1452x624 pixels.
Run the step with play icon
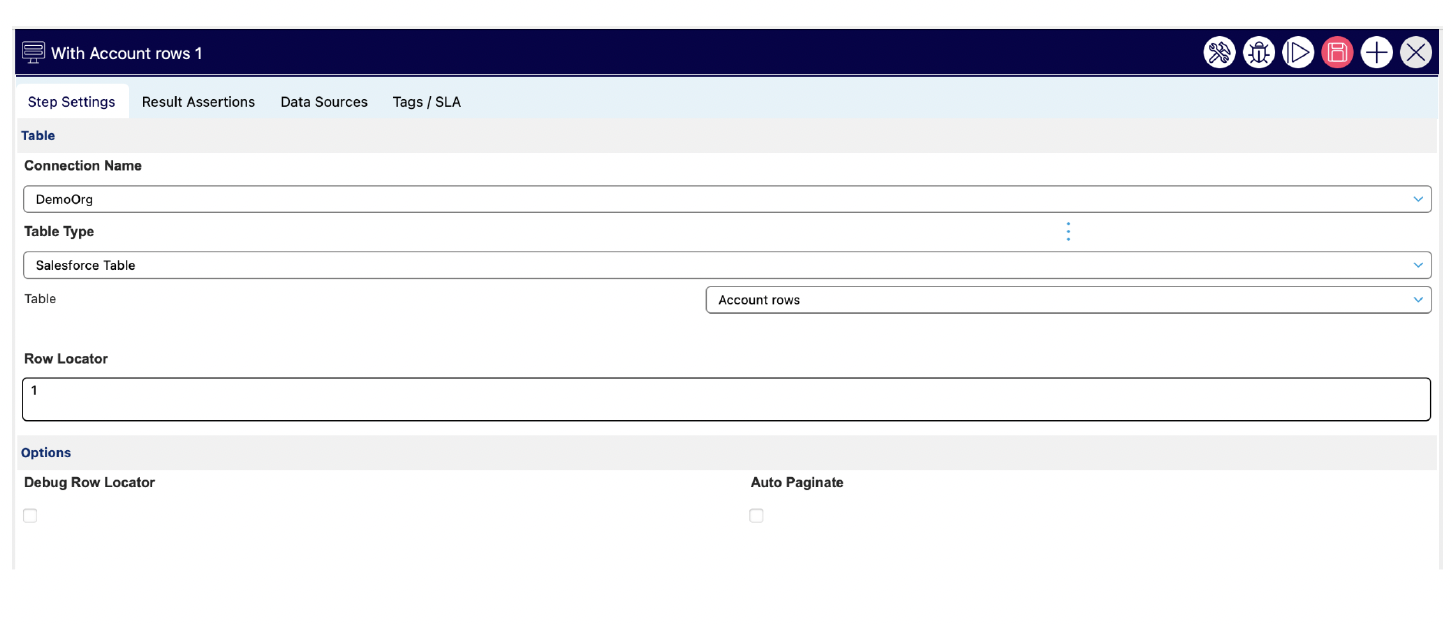(x=1298, y=53)
